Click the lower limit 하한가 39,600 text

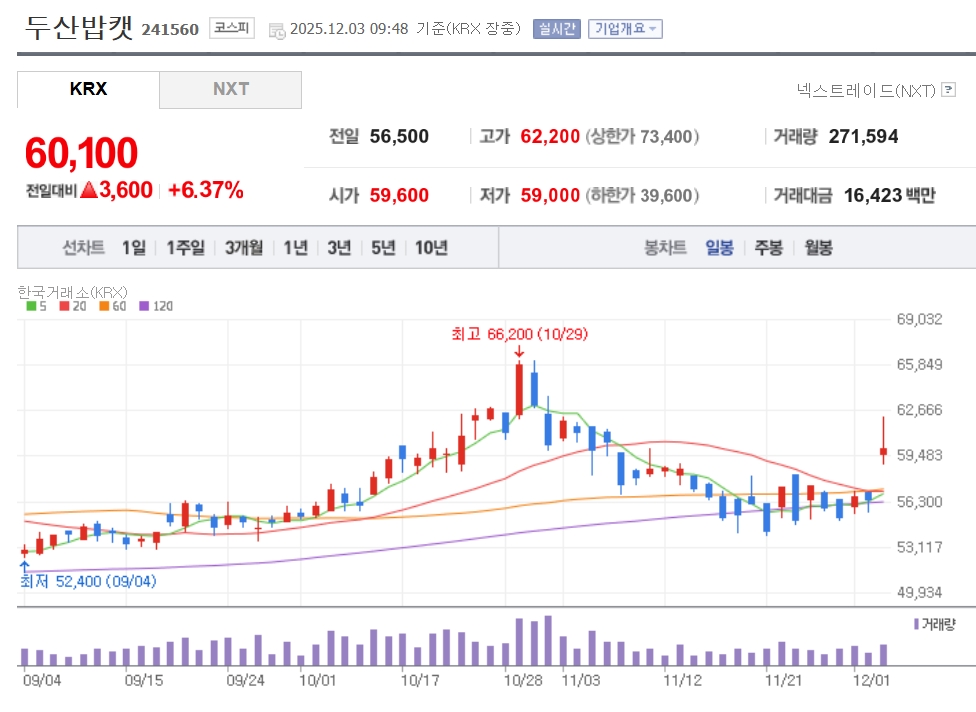(642, 195)
